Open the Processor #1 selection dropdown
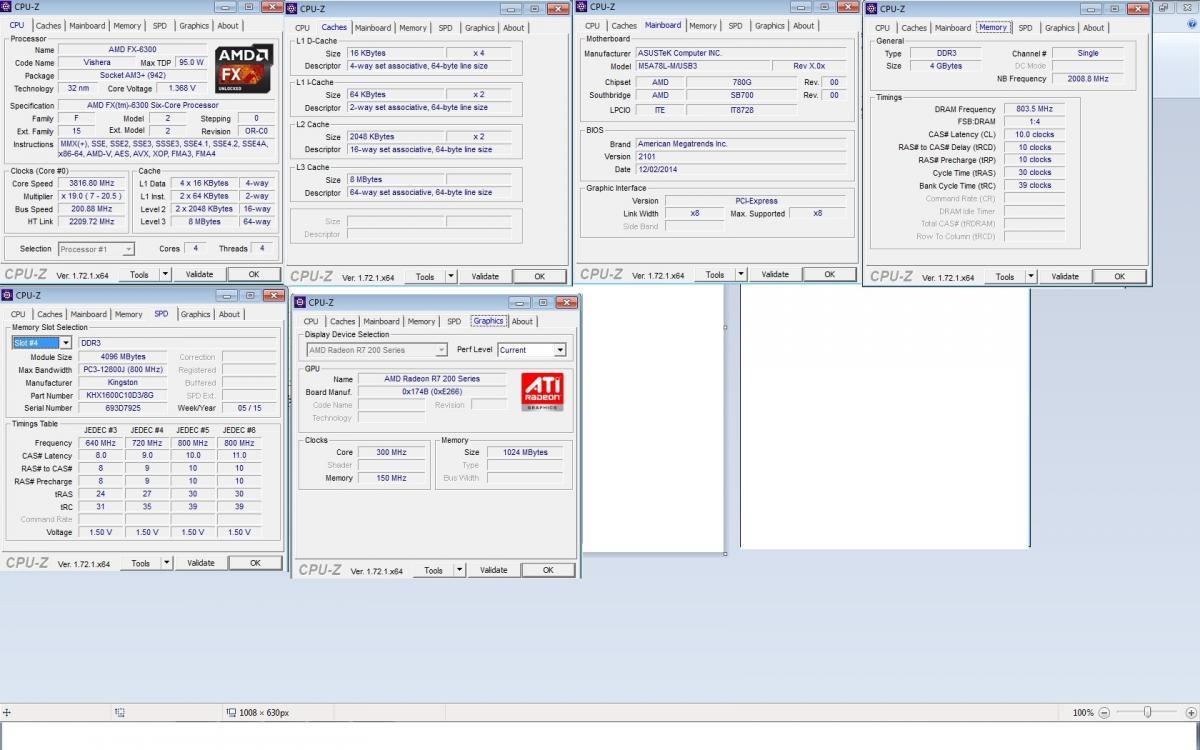Image resolution: width=1200 pixels, height=750 pixels. coord(129,249)
